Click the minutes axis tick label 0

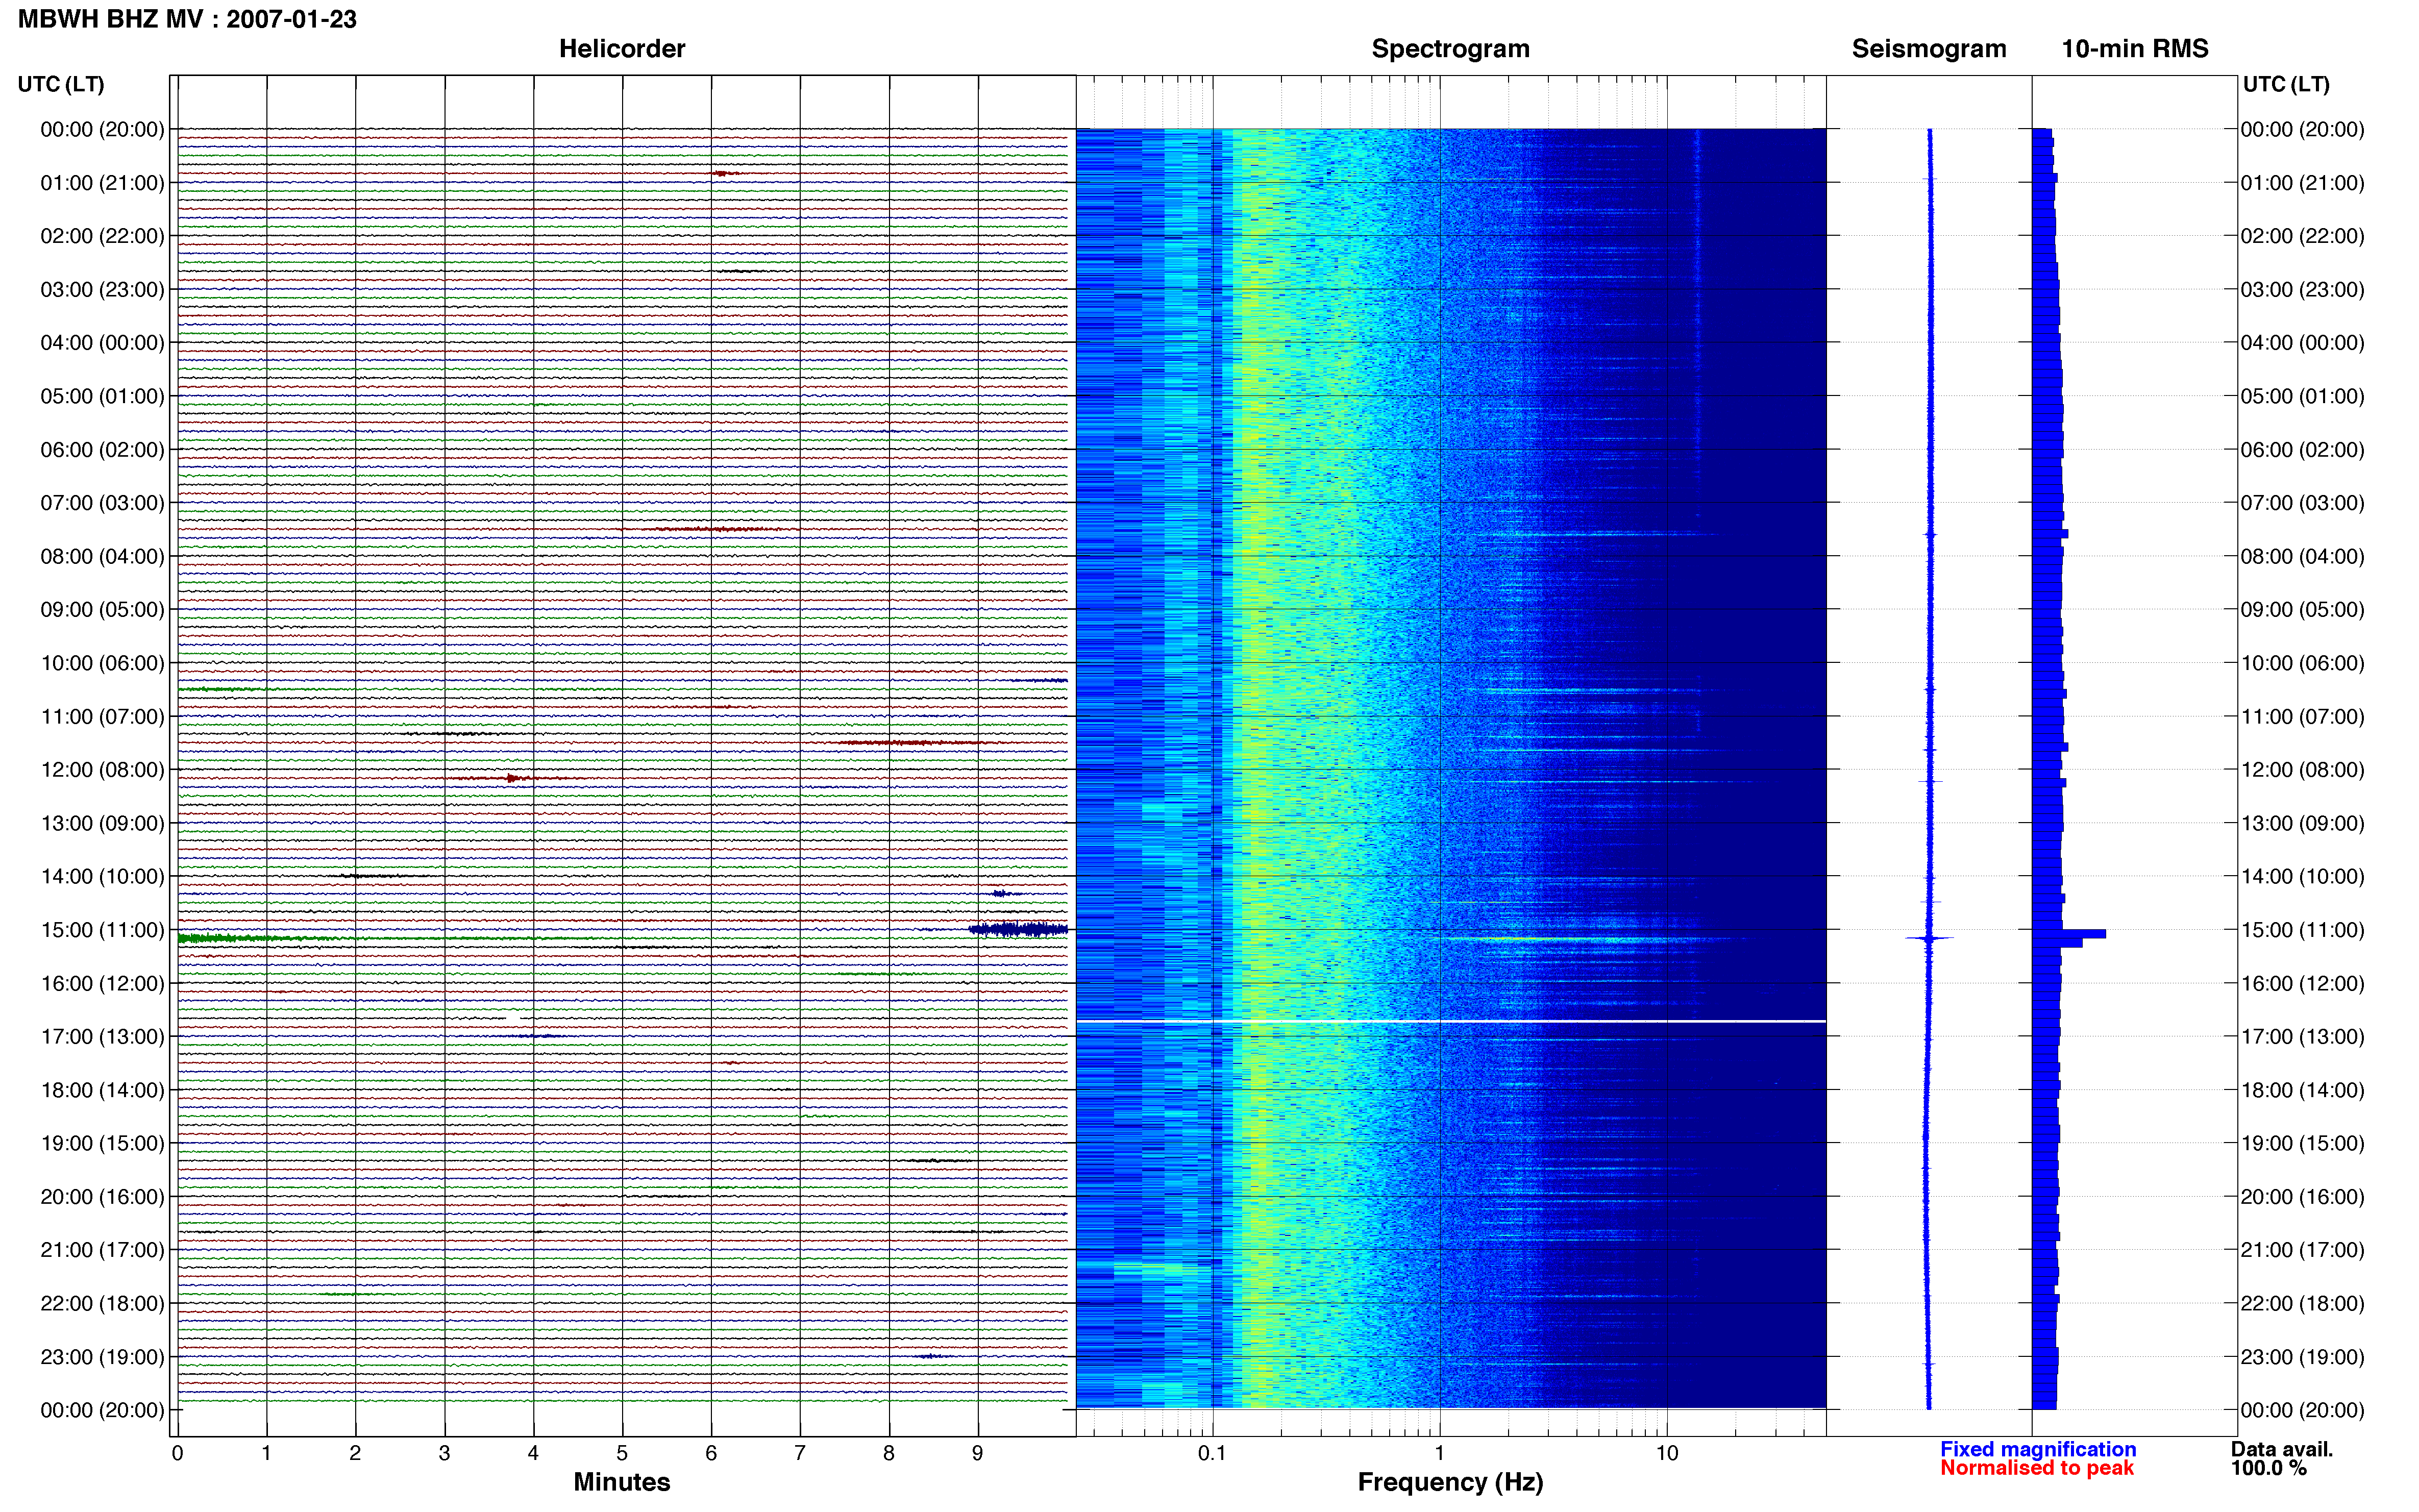coord(177,1453)
